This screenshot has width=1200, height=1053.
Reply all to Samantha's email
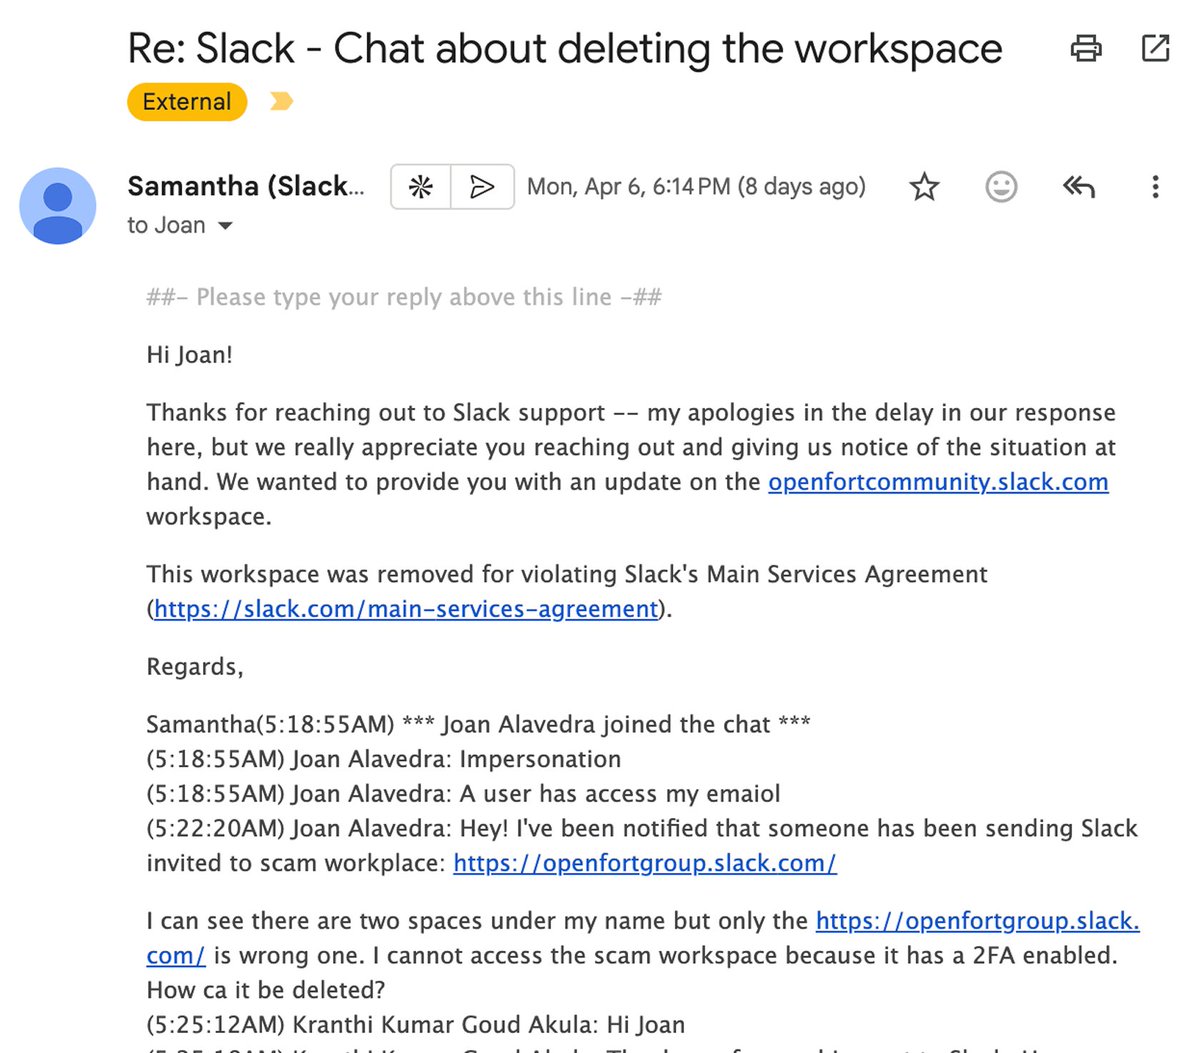pyautogui.click(x=1079, y=187)
